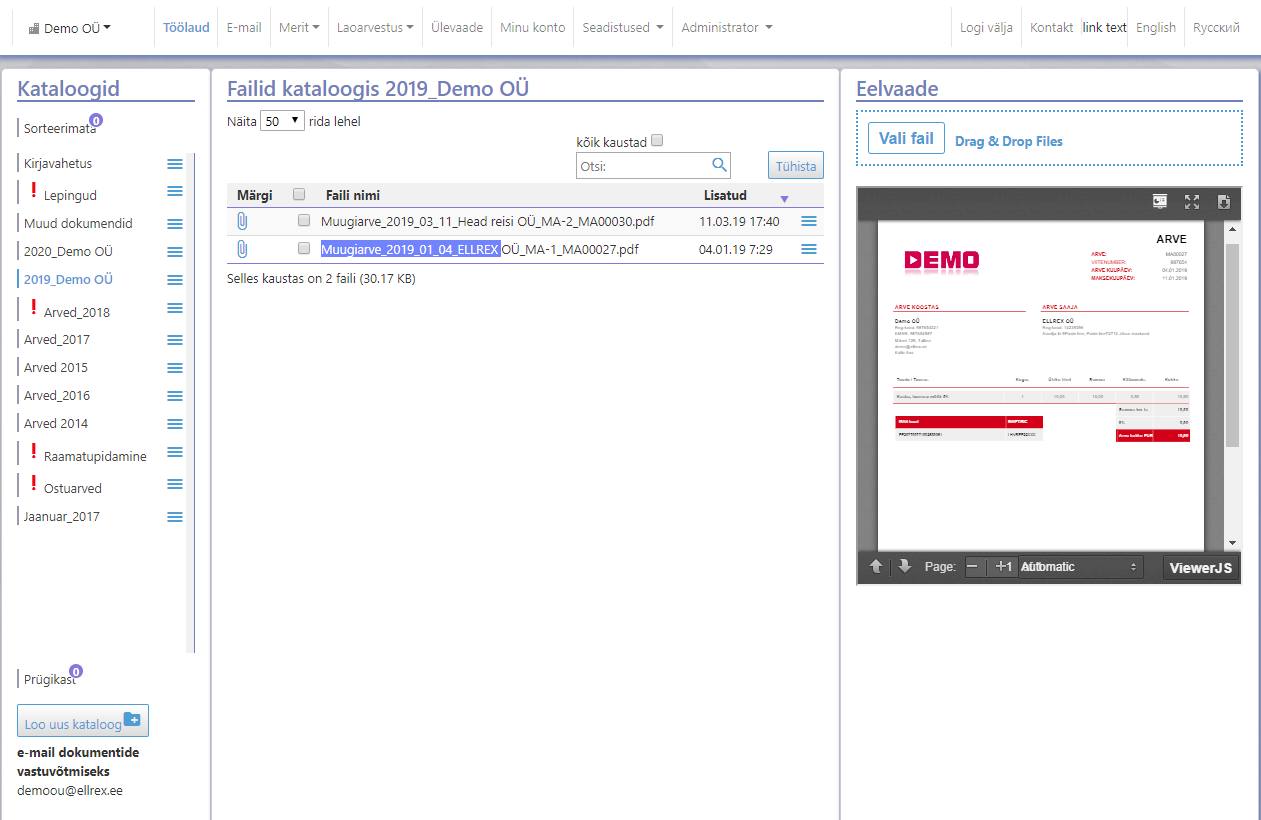Click the search magnifier icon
1261x820 pixels.
pos(719,165)
